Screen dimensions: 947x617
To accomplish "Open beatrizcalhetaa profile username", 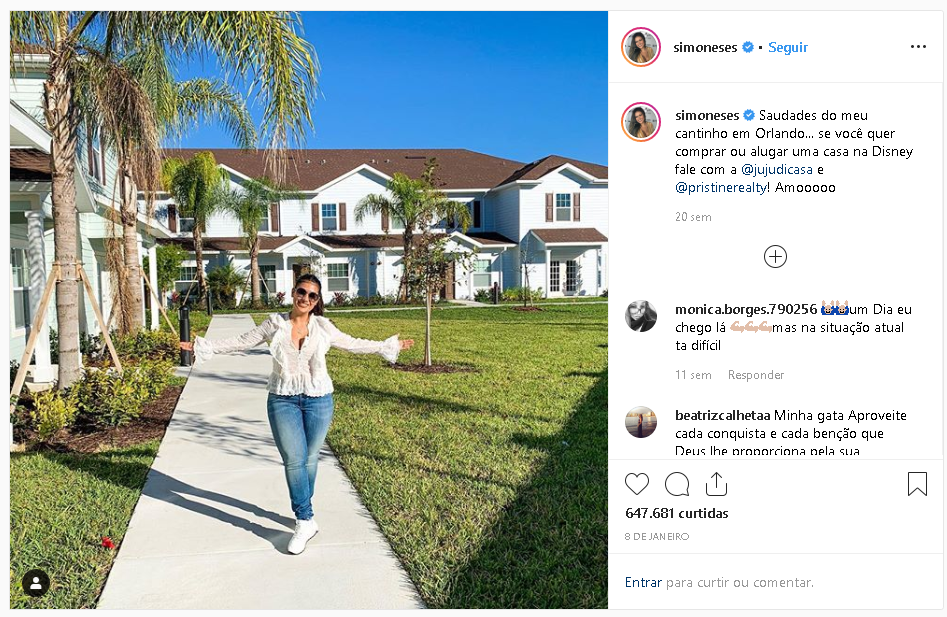I will [722, 415].
